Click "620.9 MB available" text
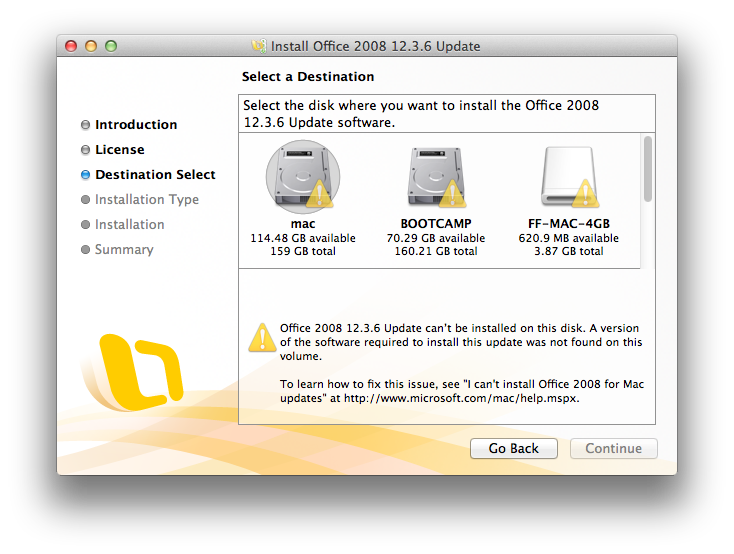This screenshot has width=734, height=554. point(569,238)
